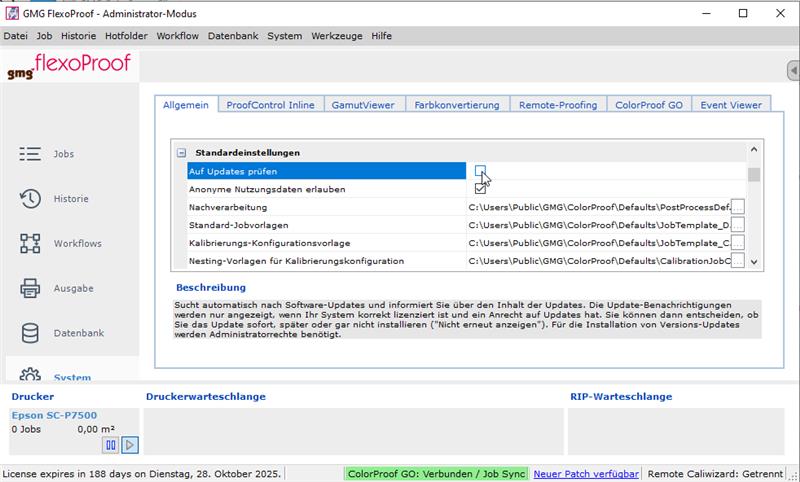The image size is (800, 482).
Task: Click the Epson SC-P7500 printer name
Action: click(55, 415)
